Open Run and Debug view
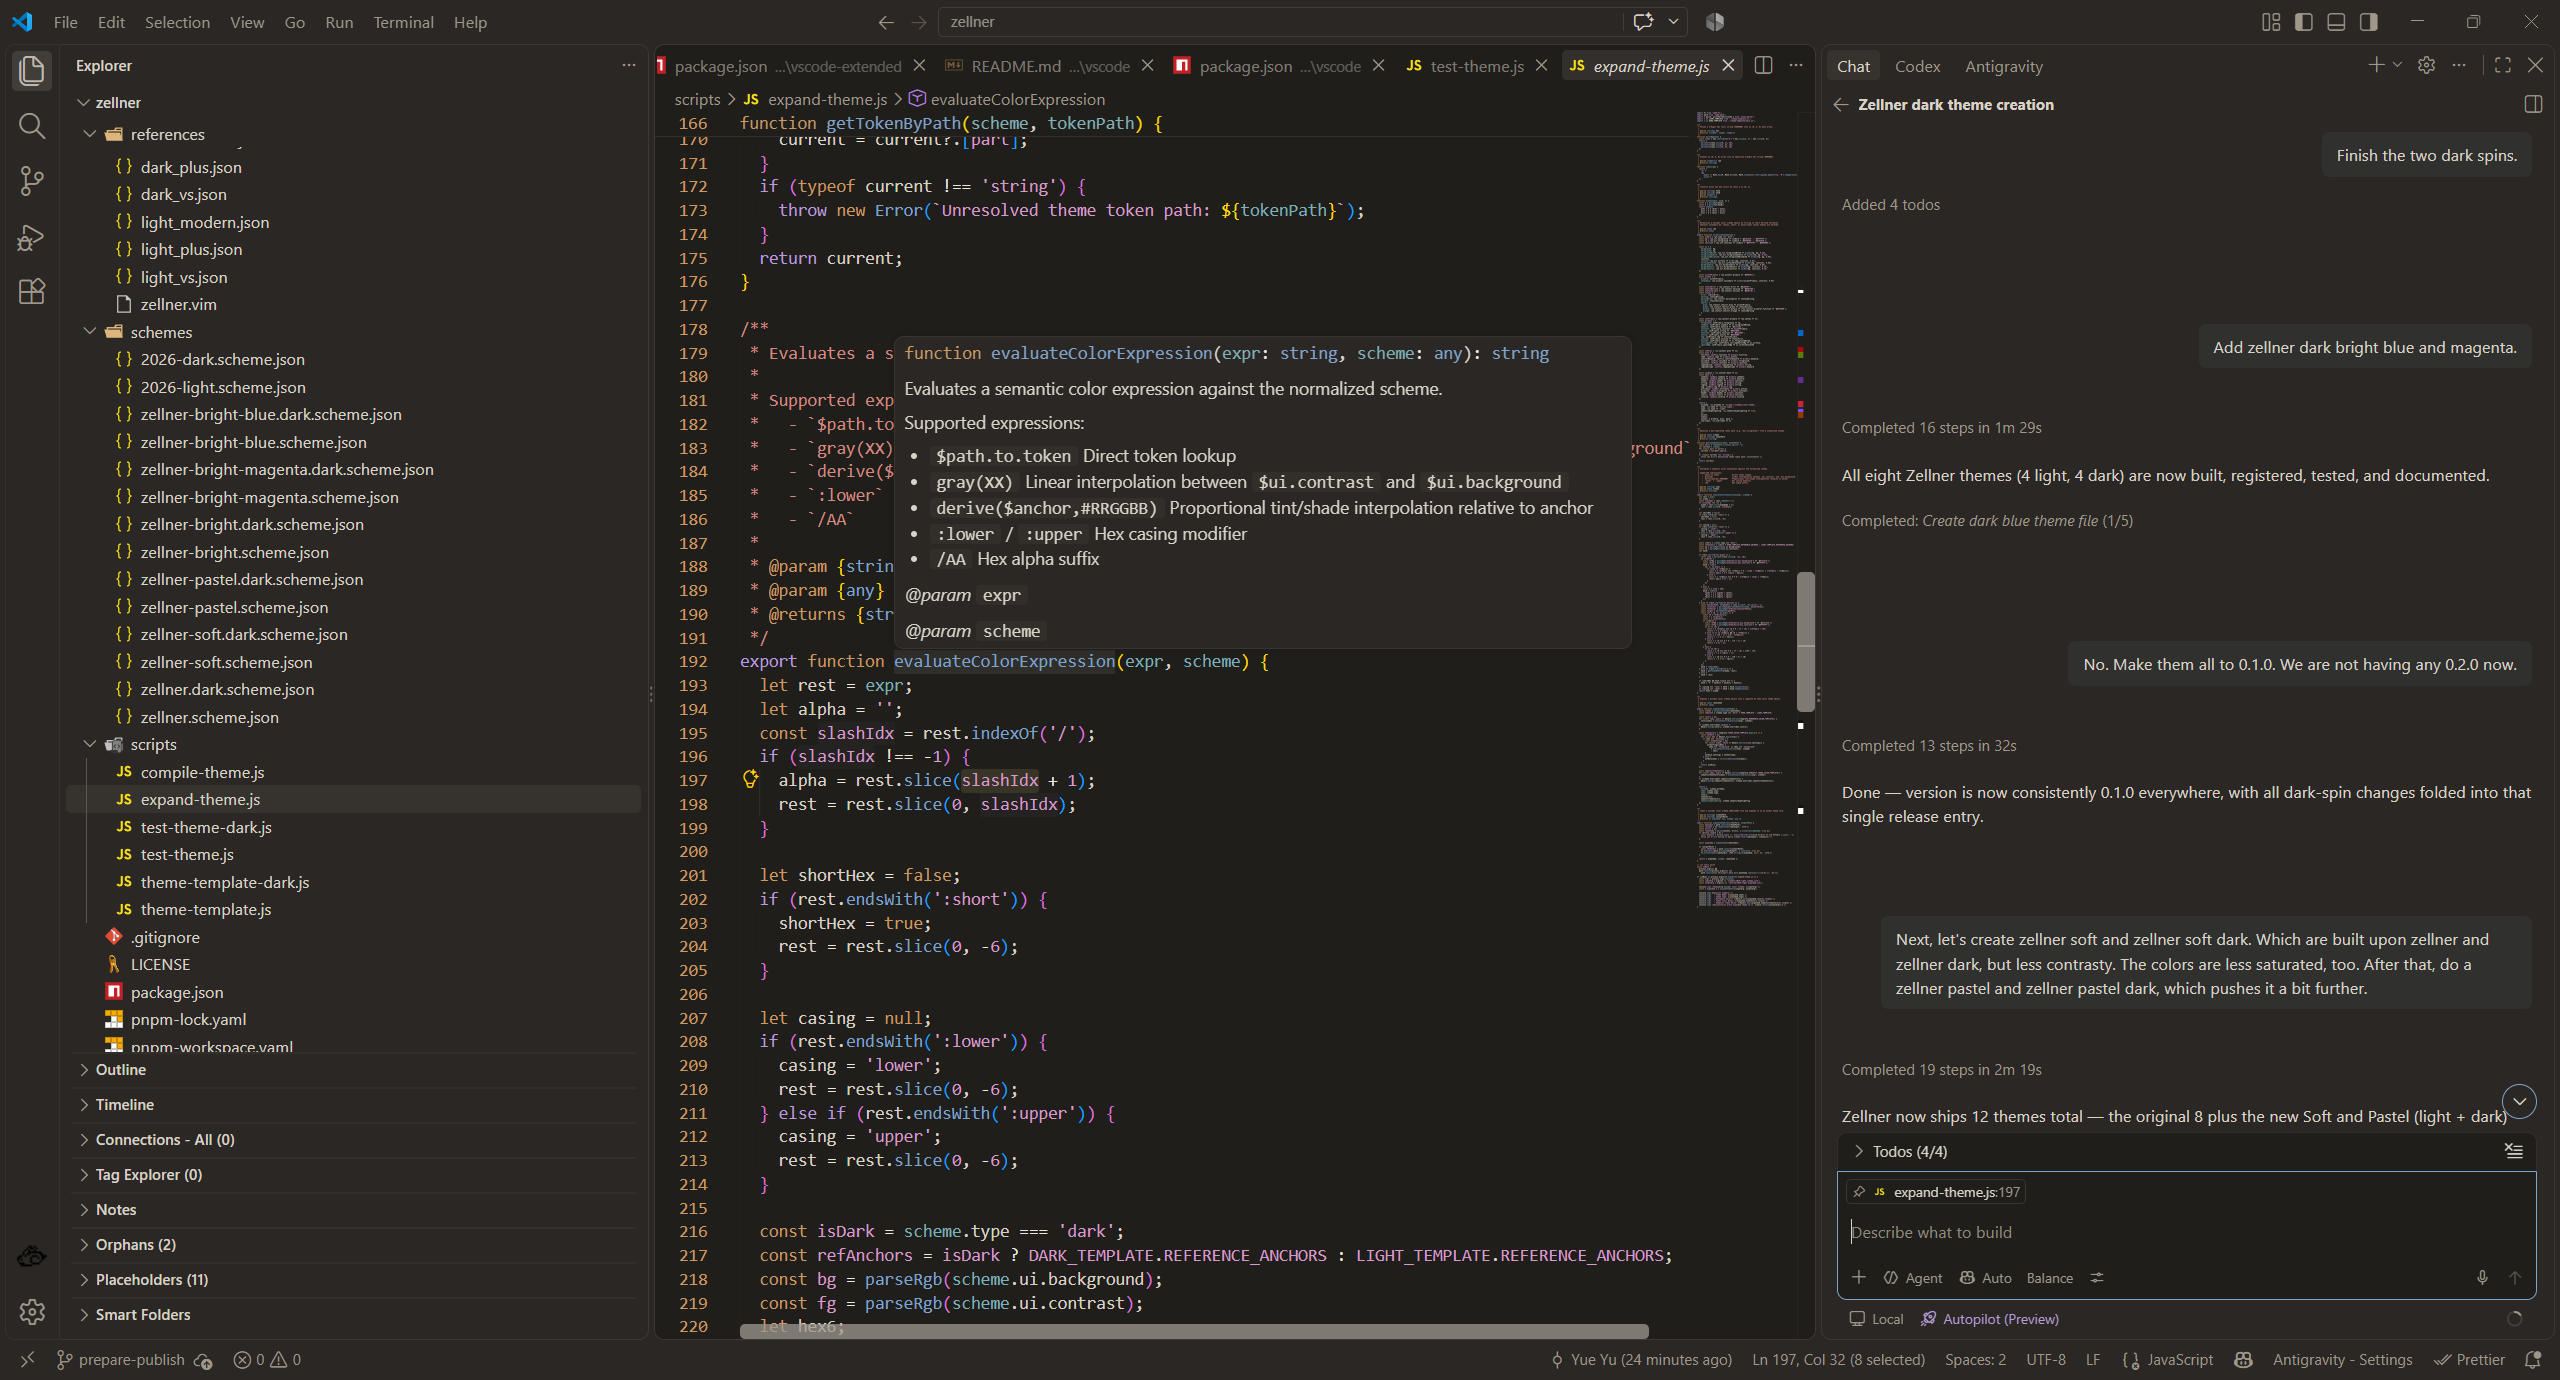2560x1380 pixels. click(x=32, y=237)
